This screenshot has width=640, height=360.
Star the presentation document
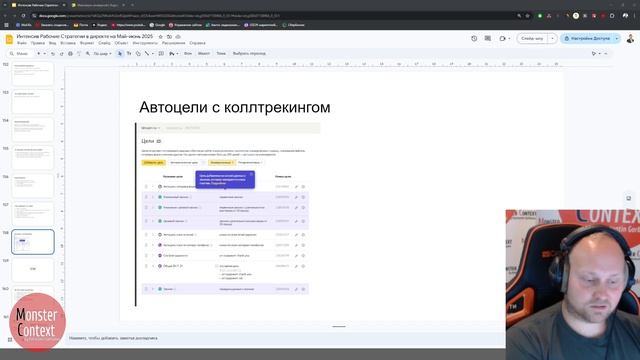point(160,37)
